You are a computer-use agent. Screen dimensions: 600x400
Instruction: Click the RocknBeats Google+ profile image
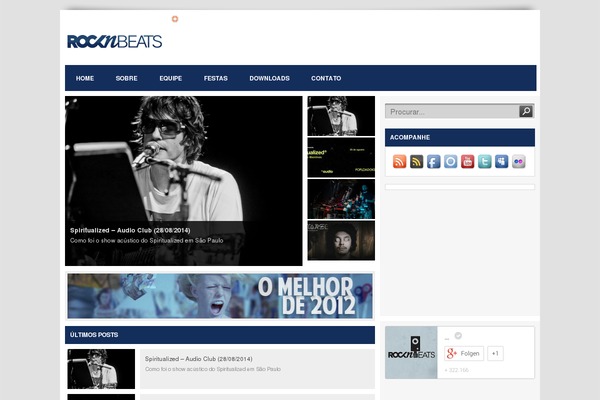[411, 353]
